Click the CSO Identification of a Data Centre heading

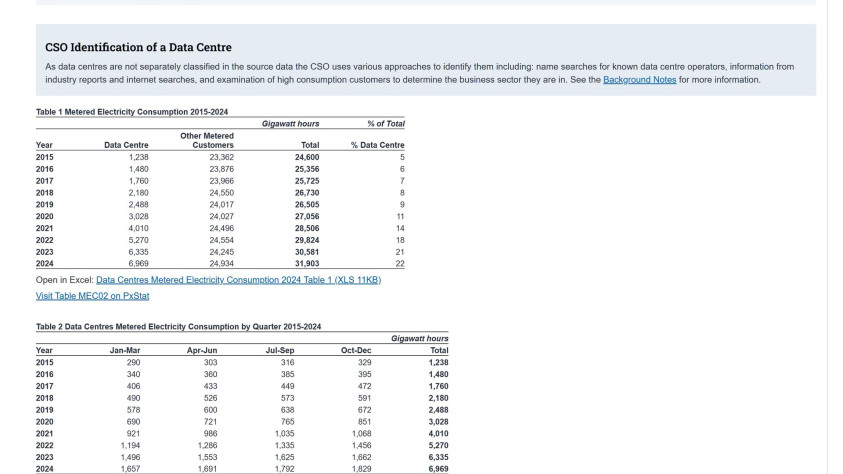coord(138,47)
